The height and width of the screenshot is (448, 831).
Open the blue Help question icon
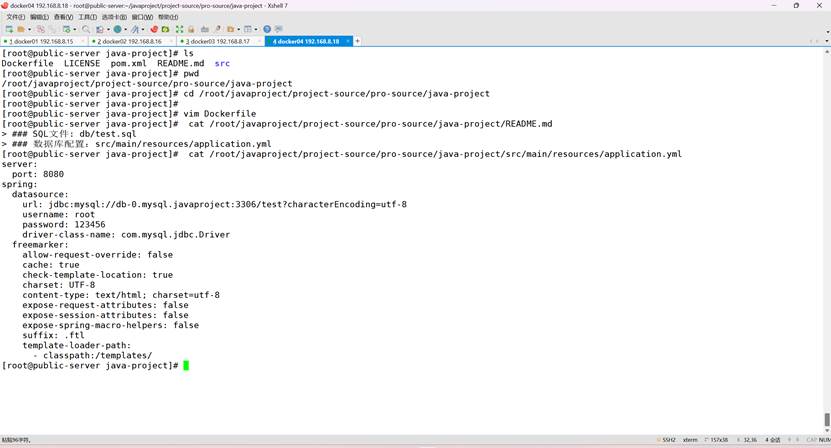(x=267, y=29)
